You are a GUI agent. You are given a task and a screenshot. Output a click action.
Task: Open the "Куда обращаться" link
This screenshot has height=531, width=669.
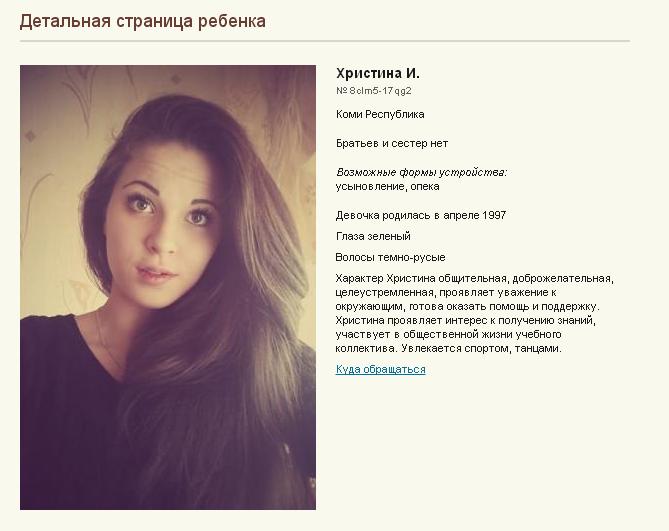click(381, 369)
